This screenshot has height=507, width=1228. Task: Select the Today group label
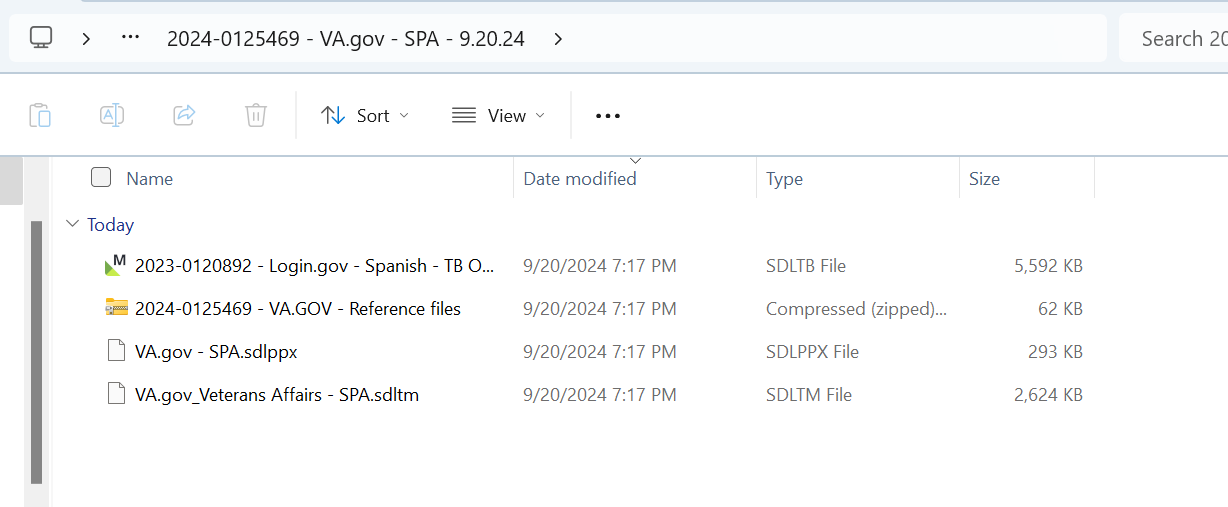(110, 225)
